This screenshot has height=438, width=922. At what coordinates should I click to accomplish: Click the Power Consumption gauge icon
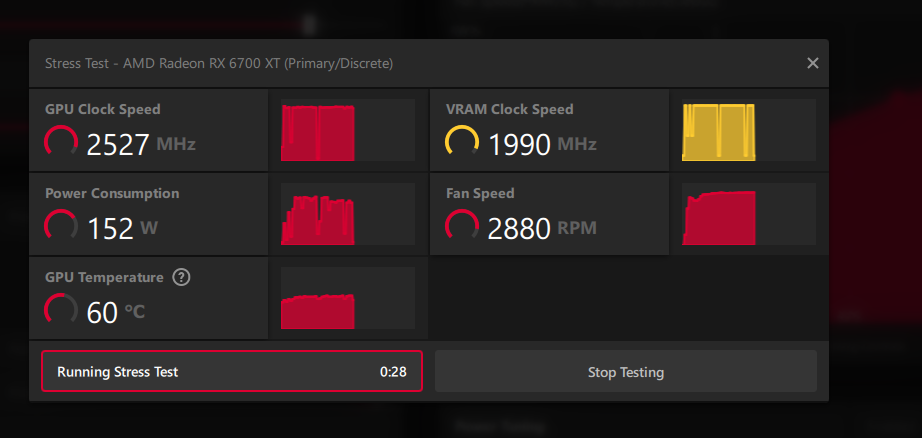[61, 225]
